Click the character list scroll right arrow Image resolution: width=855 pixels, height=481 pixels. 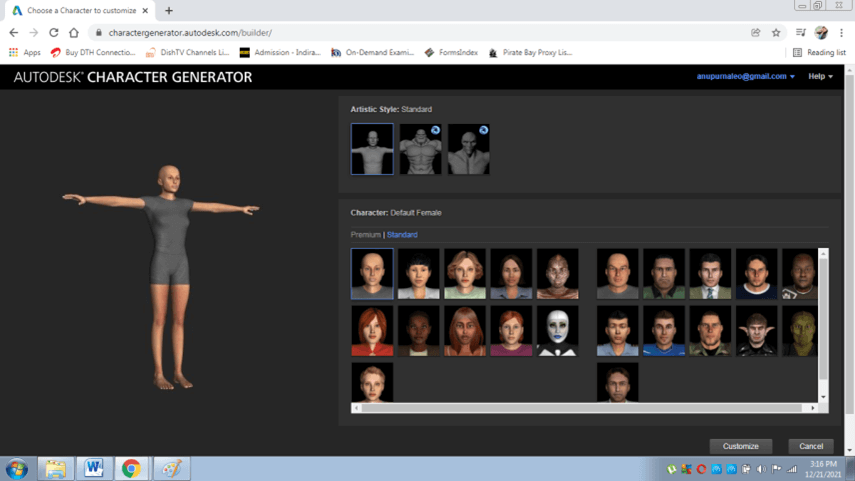coord(813,408)
